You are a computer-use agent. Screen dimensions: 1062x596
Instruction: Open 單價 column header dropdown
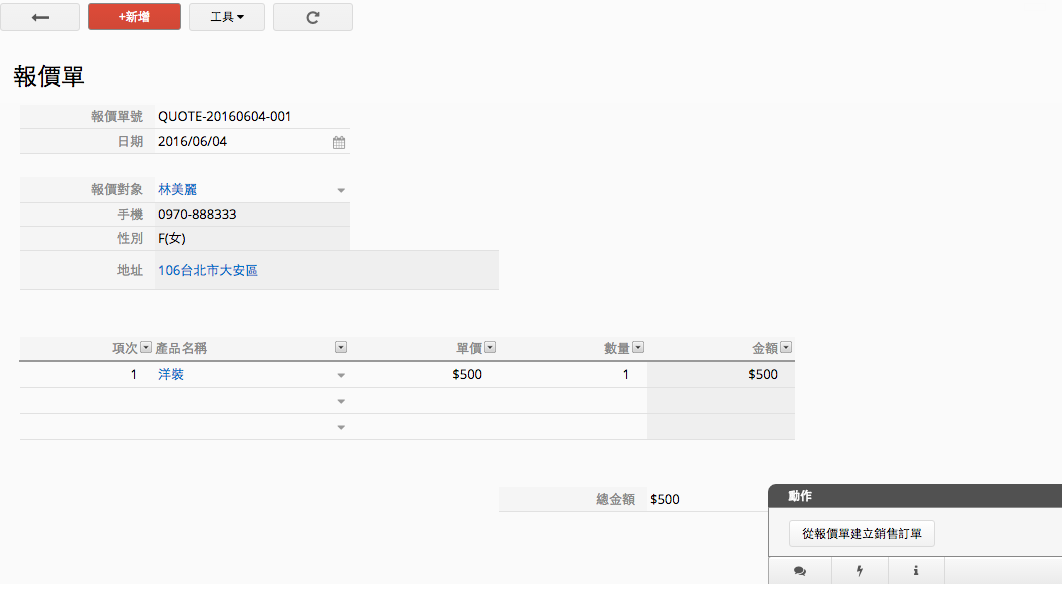[x=490, y=348]
